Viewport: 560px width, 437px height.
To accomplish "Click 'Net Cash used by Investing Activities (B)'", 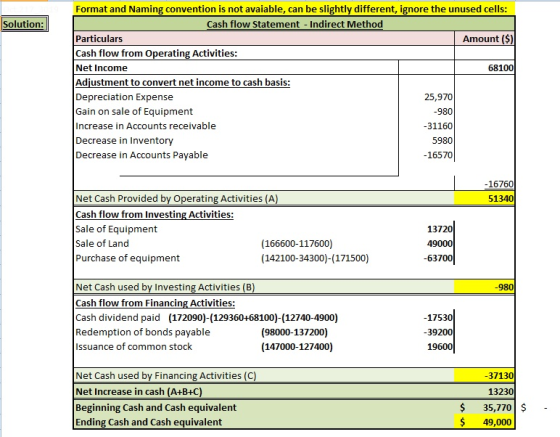I will pyautogui.click(x=165, y=287).
